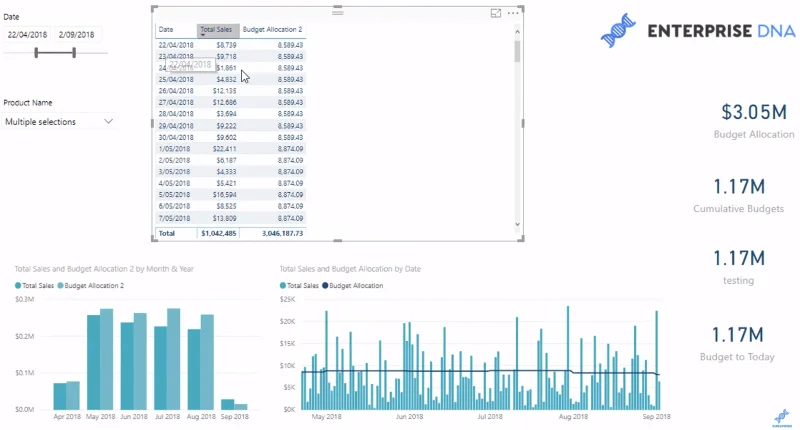
Task: Click the end date field 2/09/2018
Action: click(x=77, y=35)
